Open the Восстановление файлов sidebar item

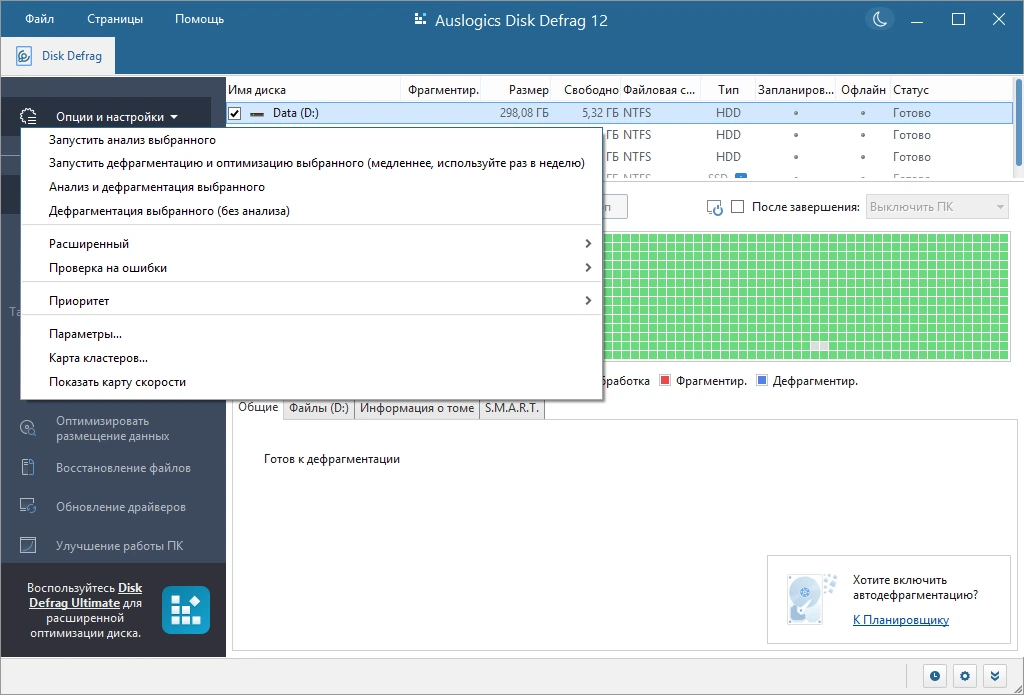123,468
